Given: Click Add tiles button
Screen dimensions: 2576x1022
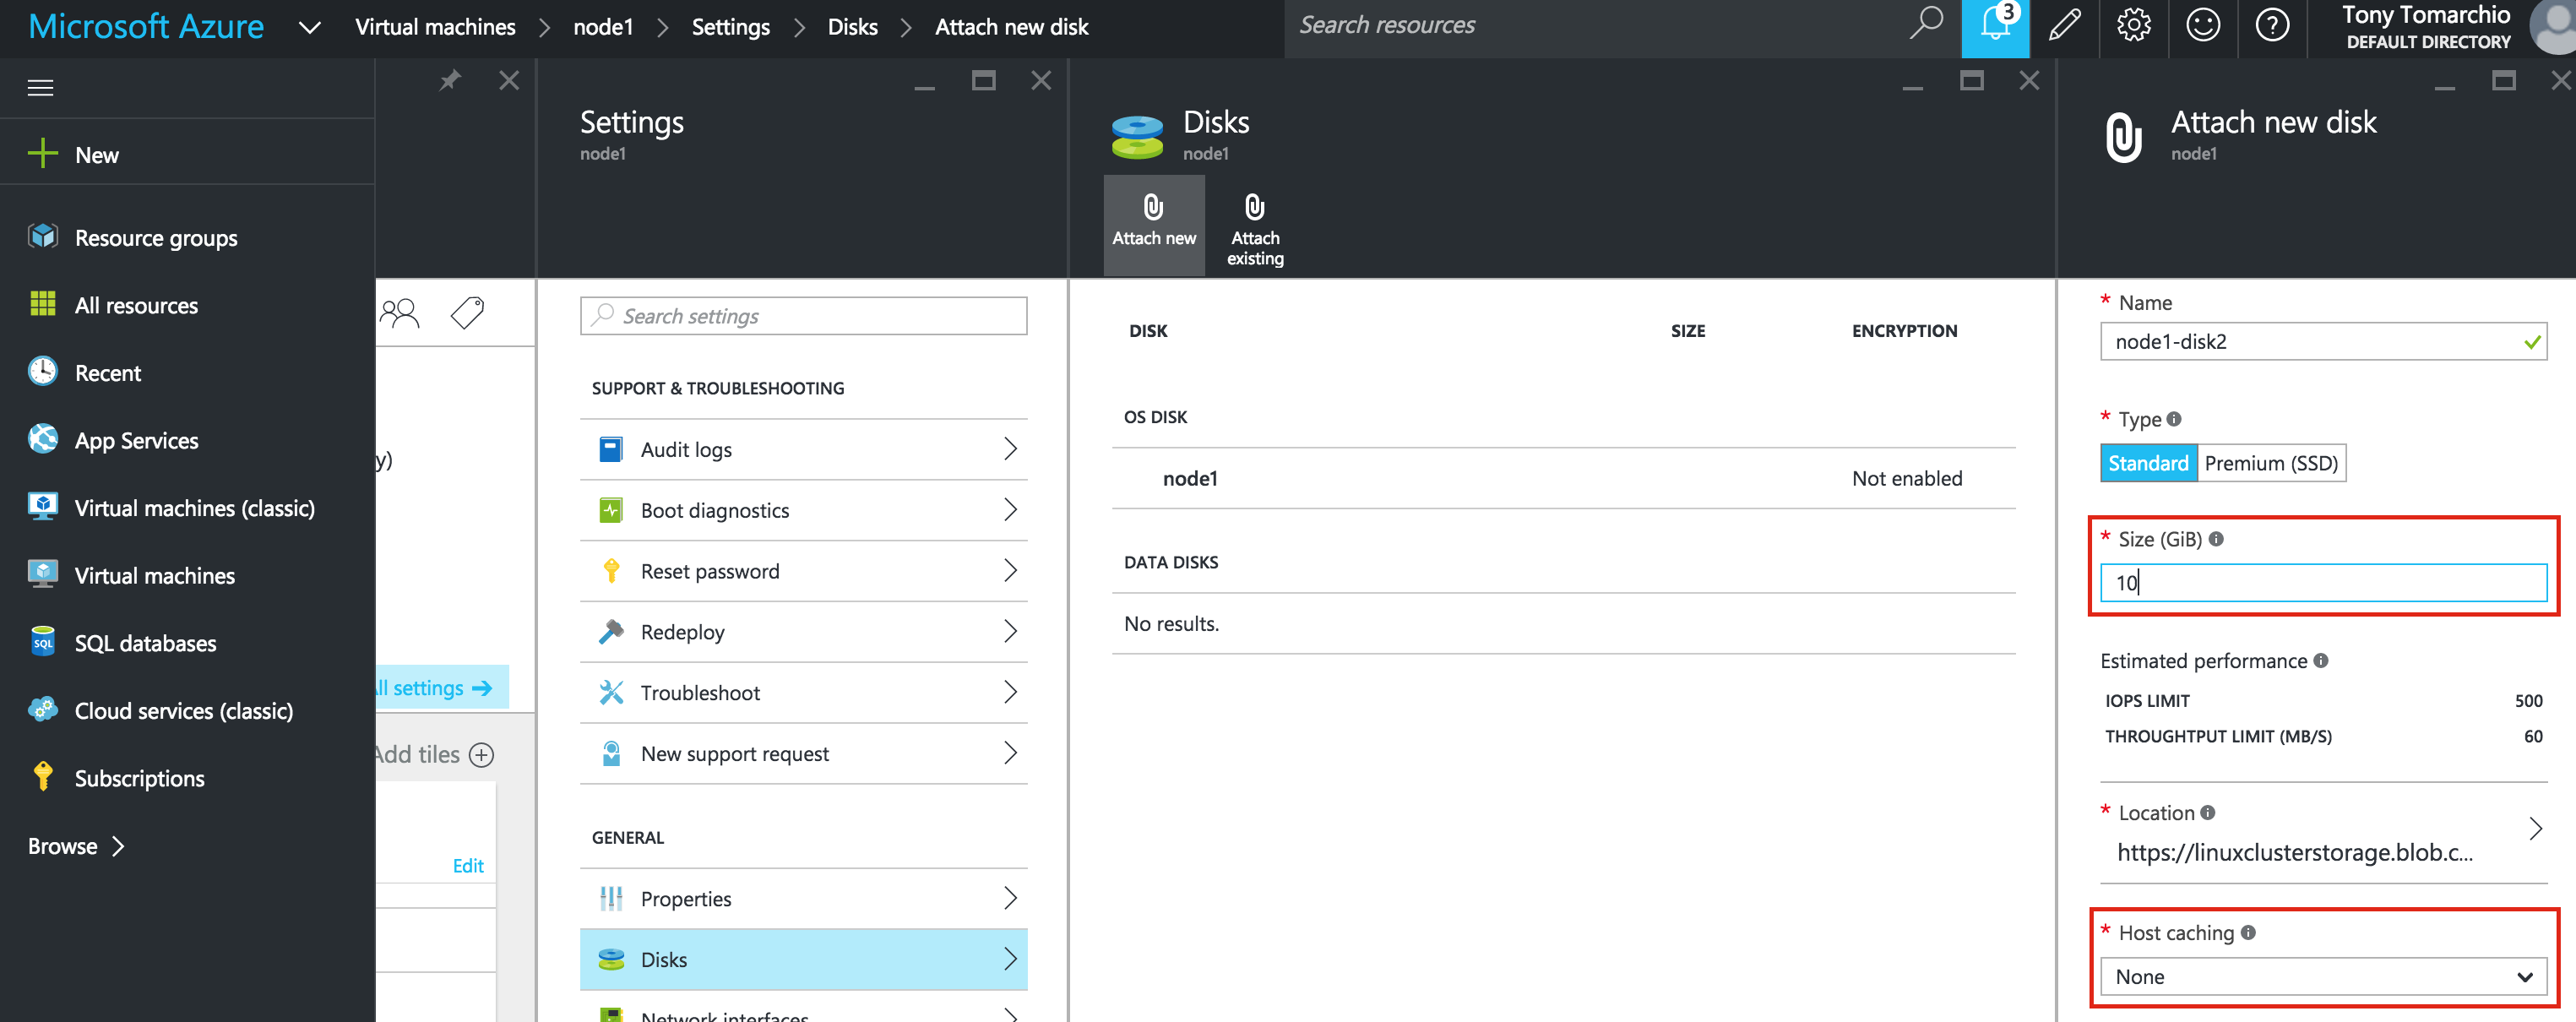Looking at the screenshot, I should pos(434,754).
